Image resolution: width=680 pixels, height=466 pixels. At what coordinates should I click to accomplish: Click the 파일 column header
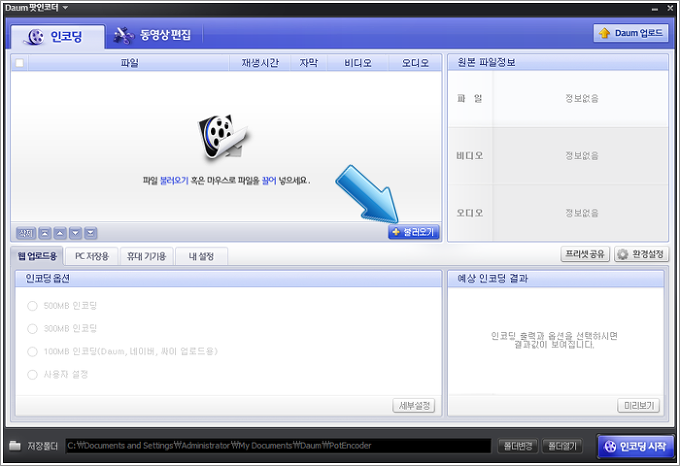coord(129,63)
